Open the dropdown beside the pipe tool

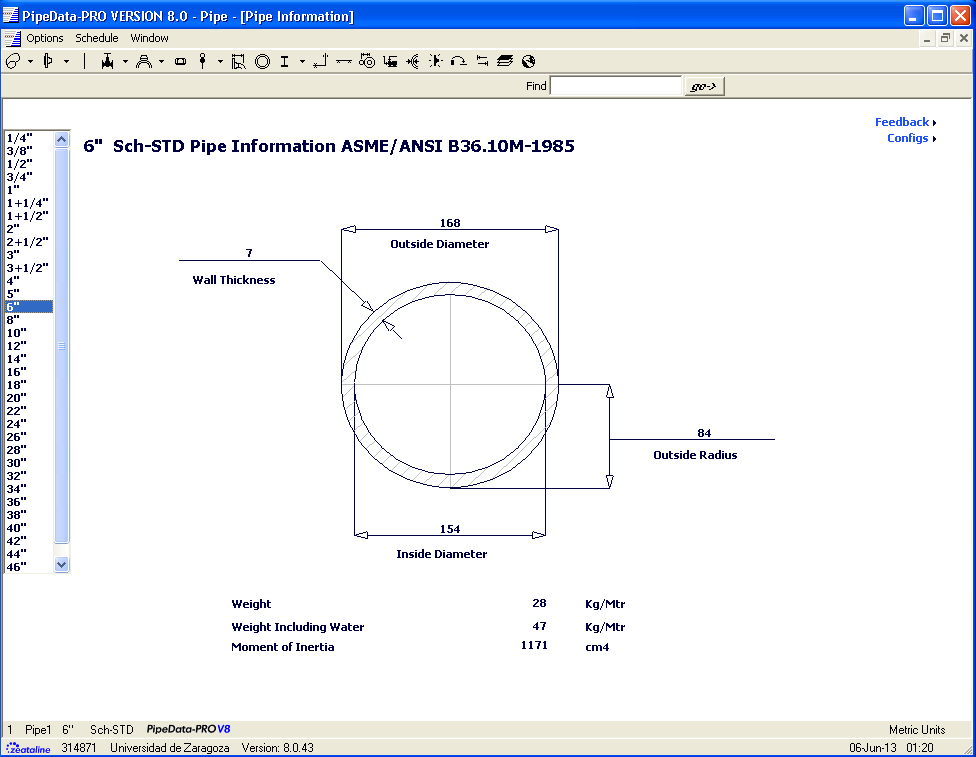click(29, 61)
